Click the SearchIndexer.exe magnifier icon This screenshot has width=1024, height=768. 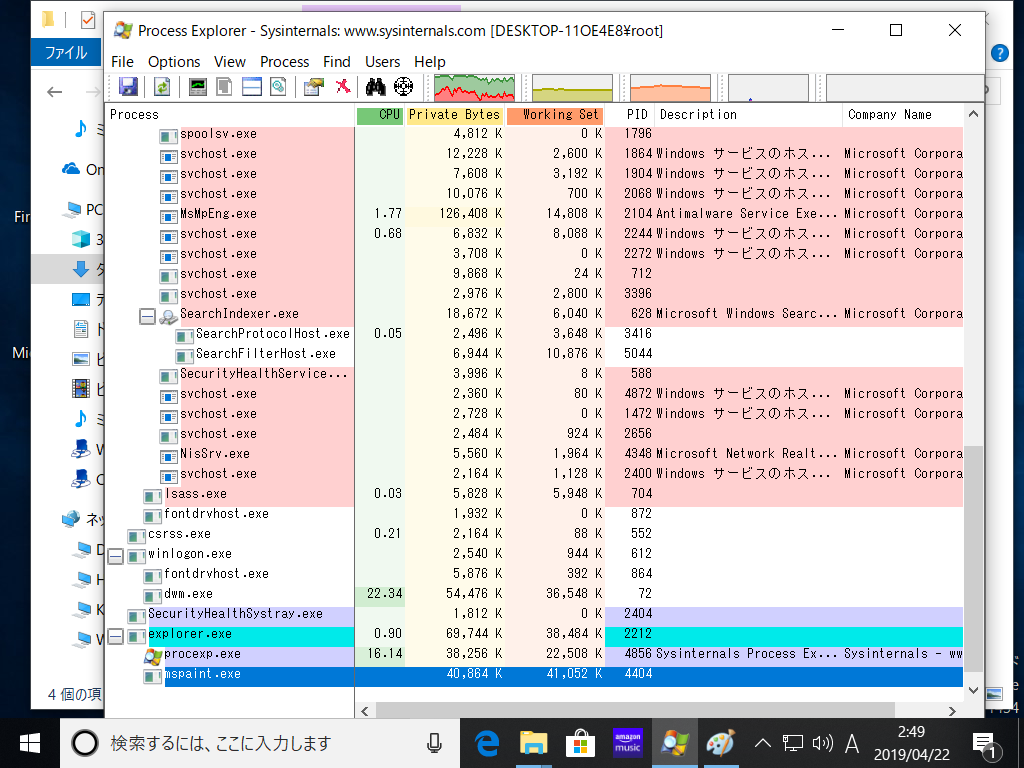[x=168, y=316]
